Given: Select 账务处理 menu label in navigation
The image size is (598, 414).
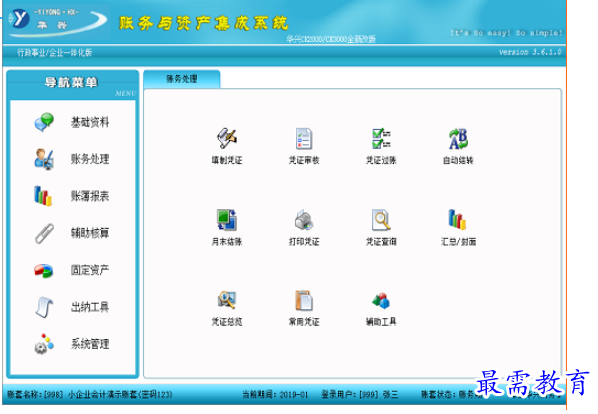Looking at the screenshot, I should click(90, 159).
